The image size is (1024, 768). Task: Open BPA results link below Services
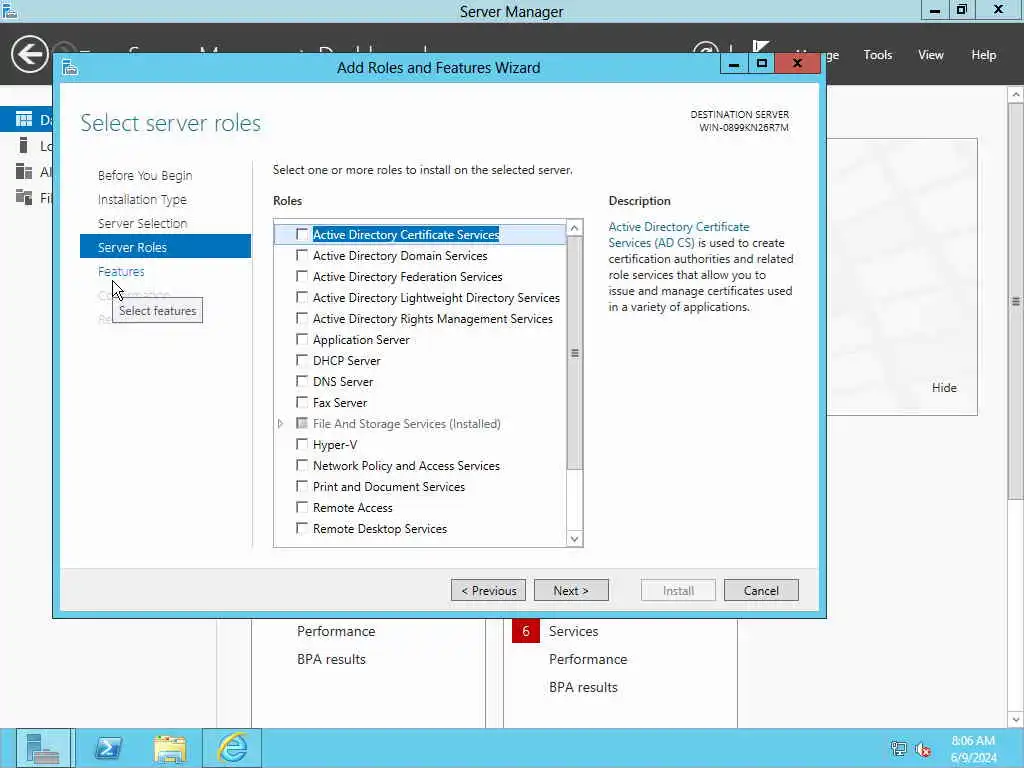[x=583, y=688]
